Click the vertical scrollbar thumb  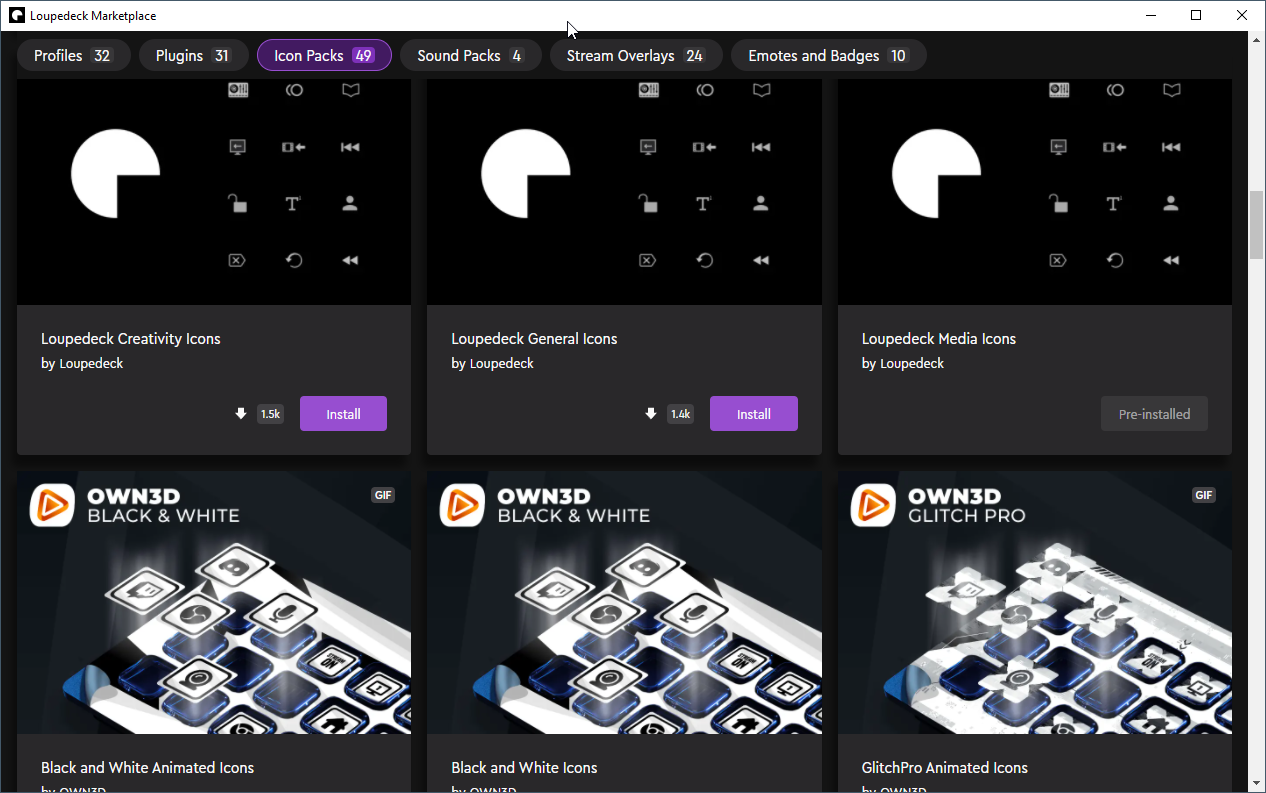pos(1257,224)
